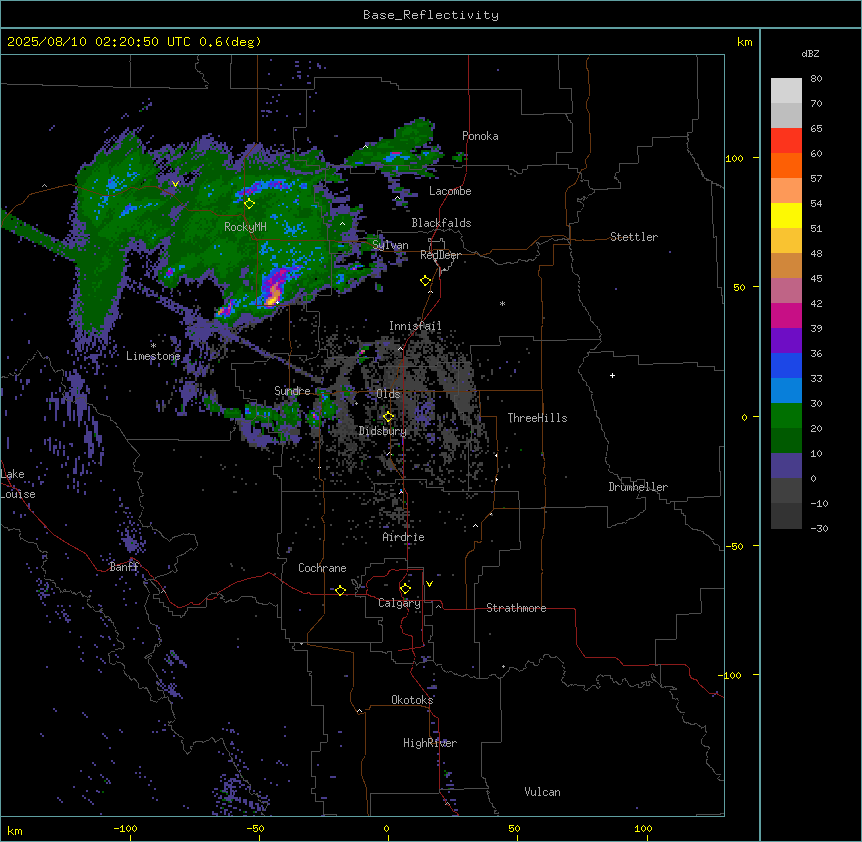Click the Okotoks town label
The image size is (862, 842).
412,700
